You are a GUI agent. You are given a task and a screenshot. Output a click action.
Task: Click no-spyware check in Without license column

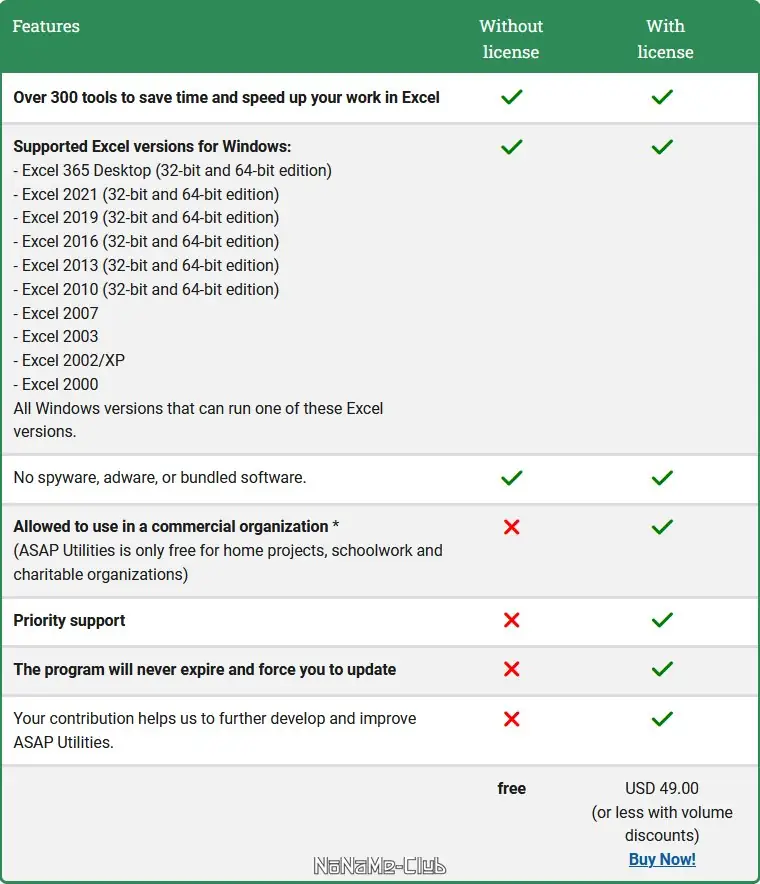tap(512, 478)
